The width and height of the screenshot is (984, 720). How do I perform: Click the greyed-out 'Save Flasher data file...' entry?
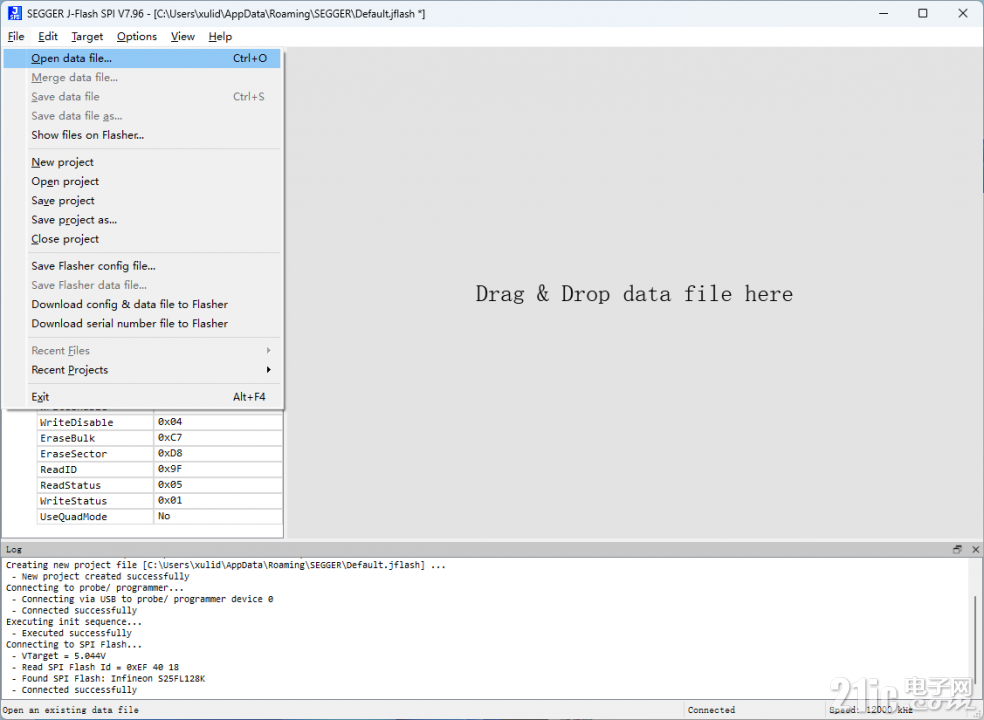tap(142, 285)
